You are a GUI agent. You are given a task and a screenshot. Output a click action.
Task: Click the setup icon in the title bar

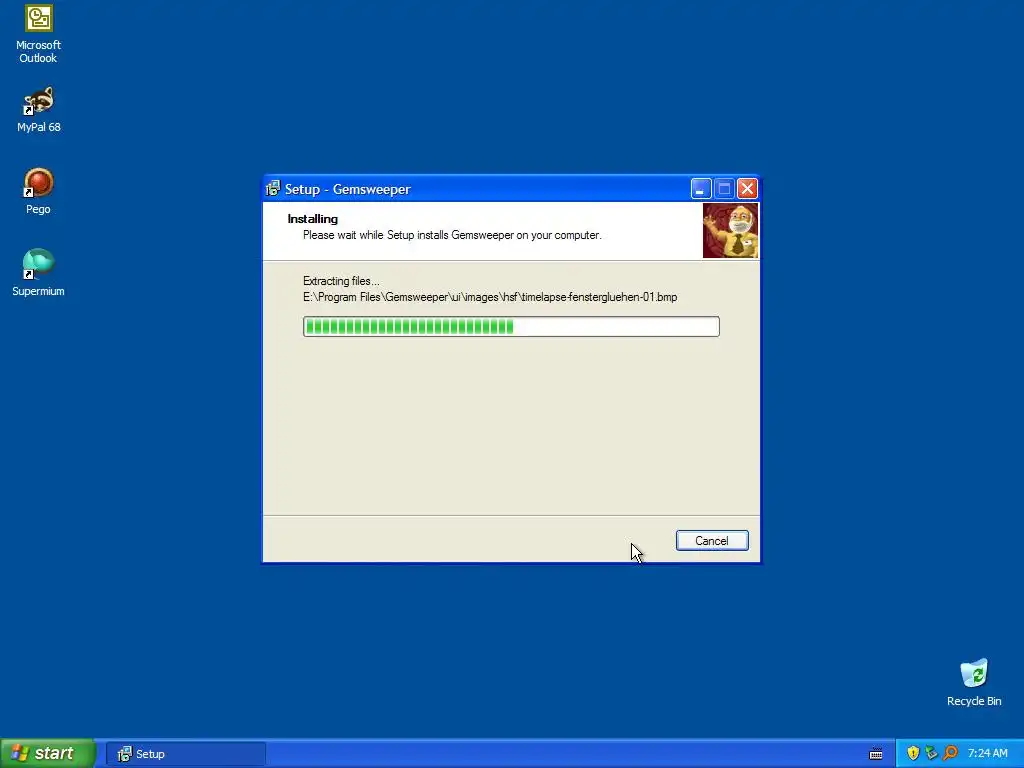click(273, 189)
